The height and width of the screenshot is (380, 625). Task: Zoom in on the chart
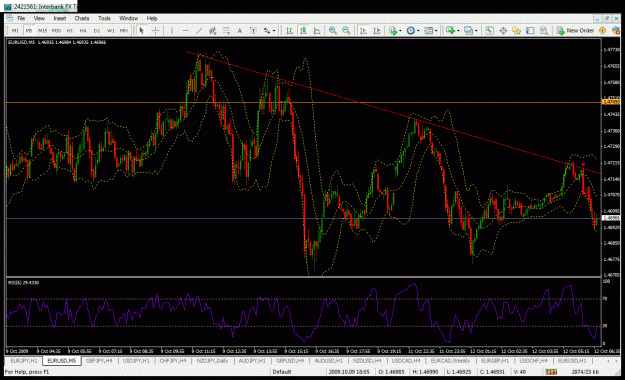332,31
